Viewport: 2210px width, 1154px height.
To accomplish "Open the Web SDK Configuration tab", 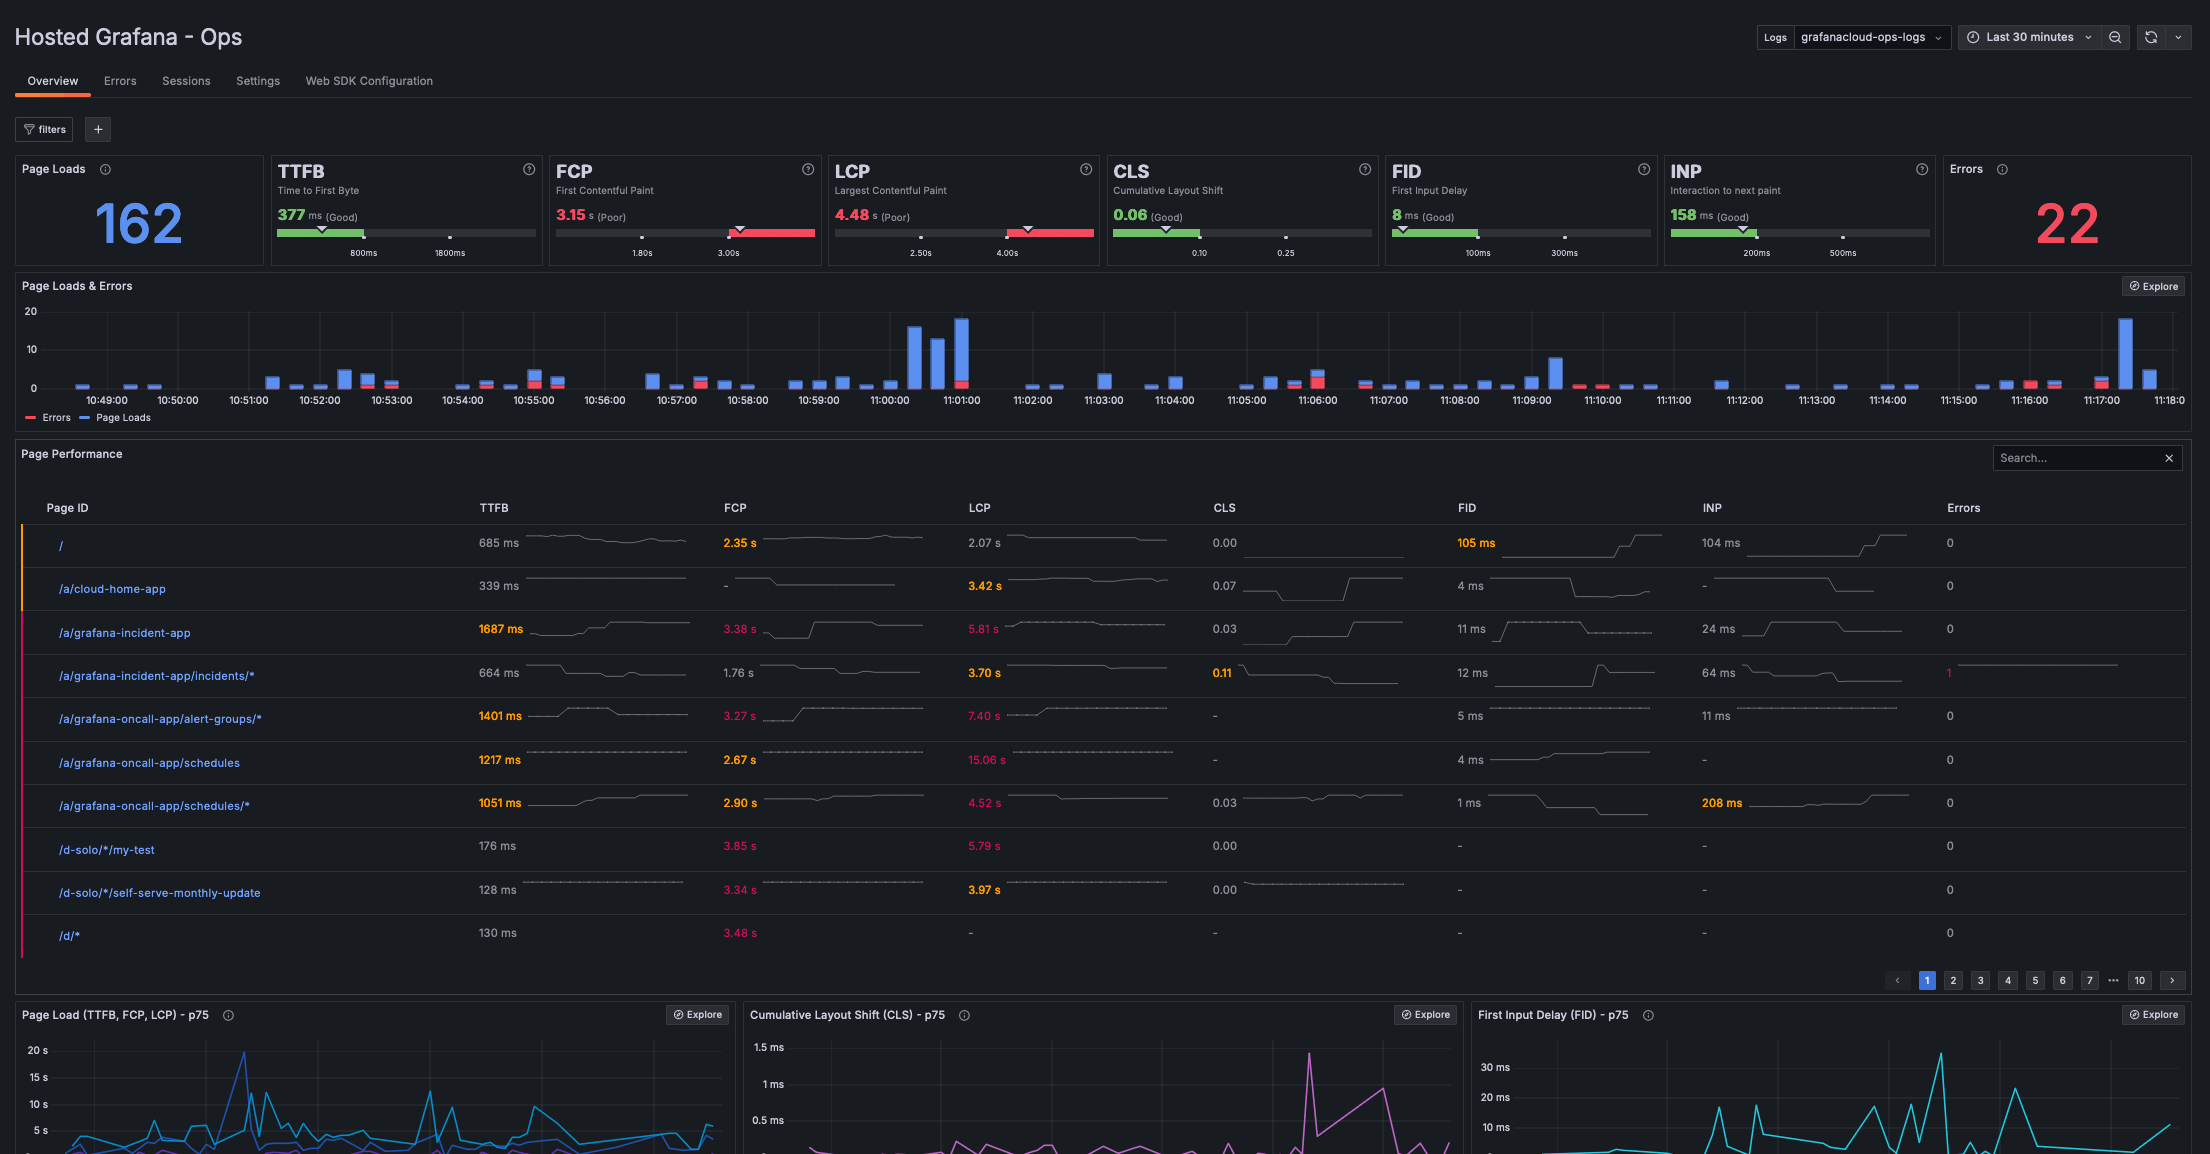I will point(369,81).
